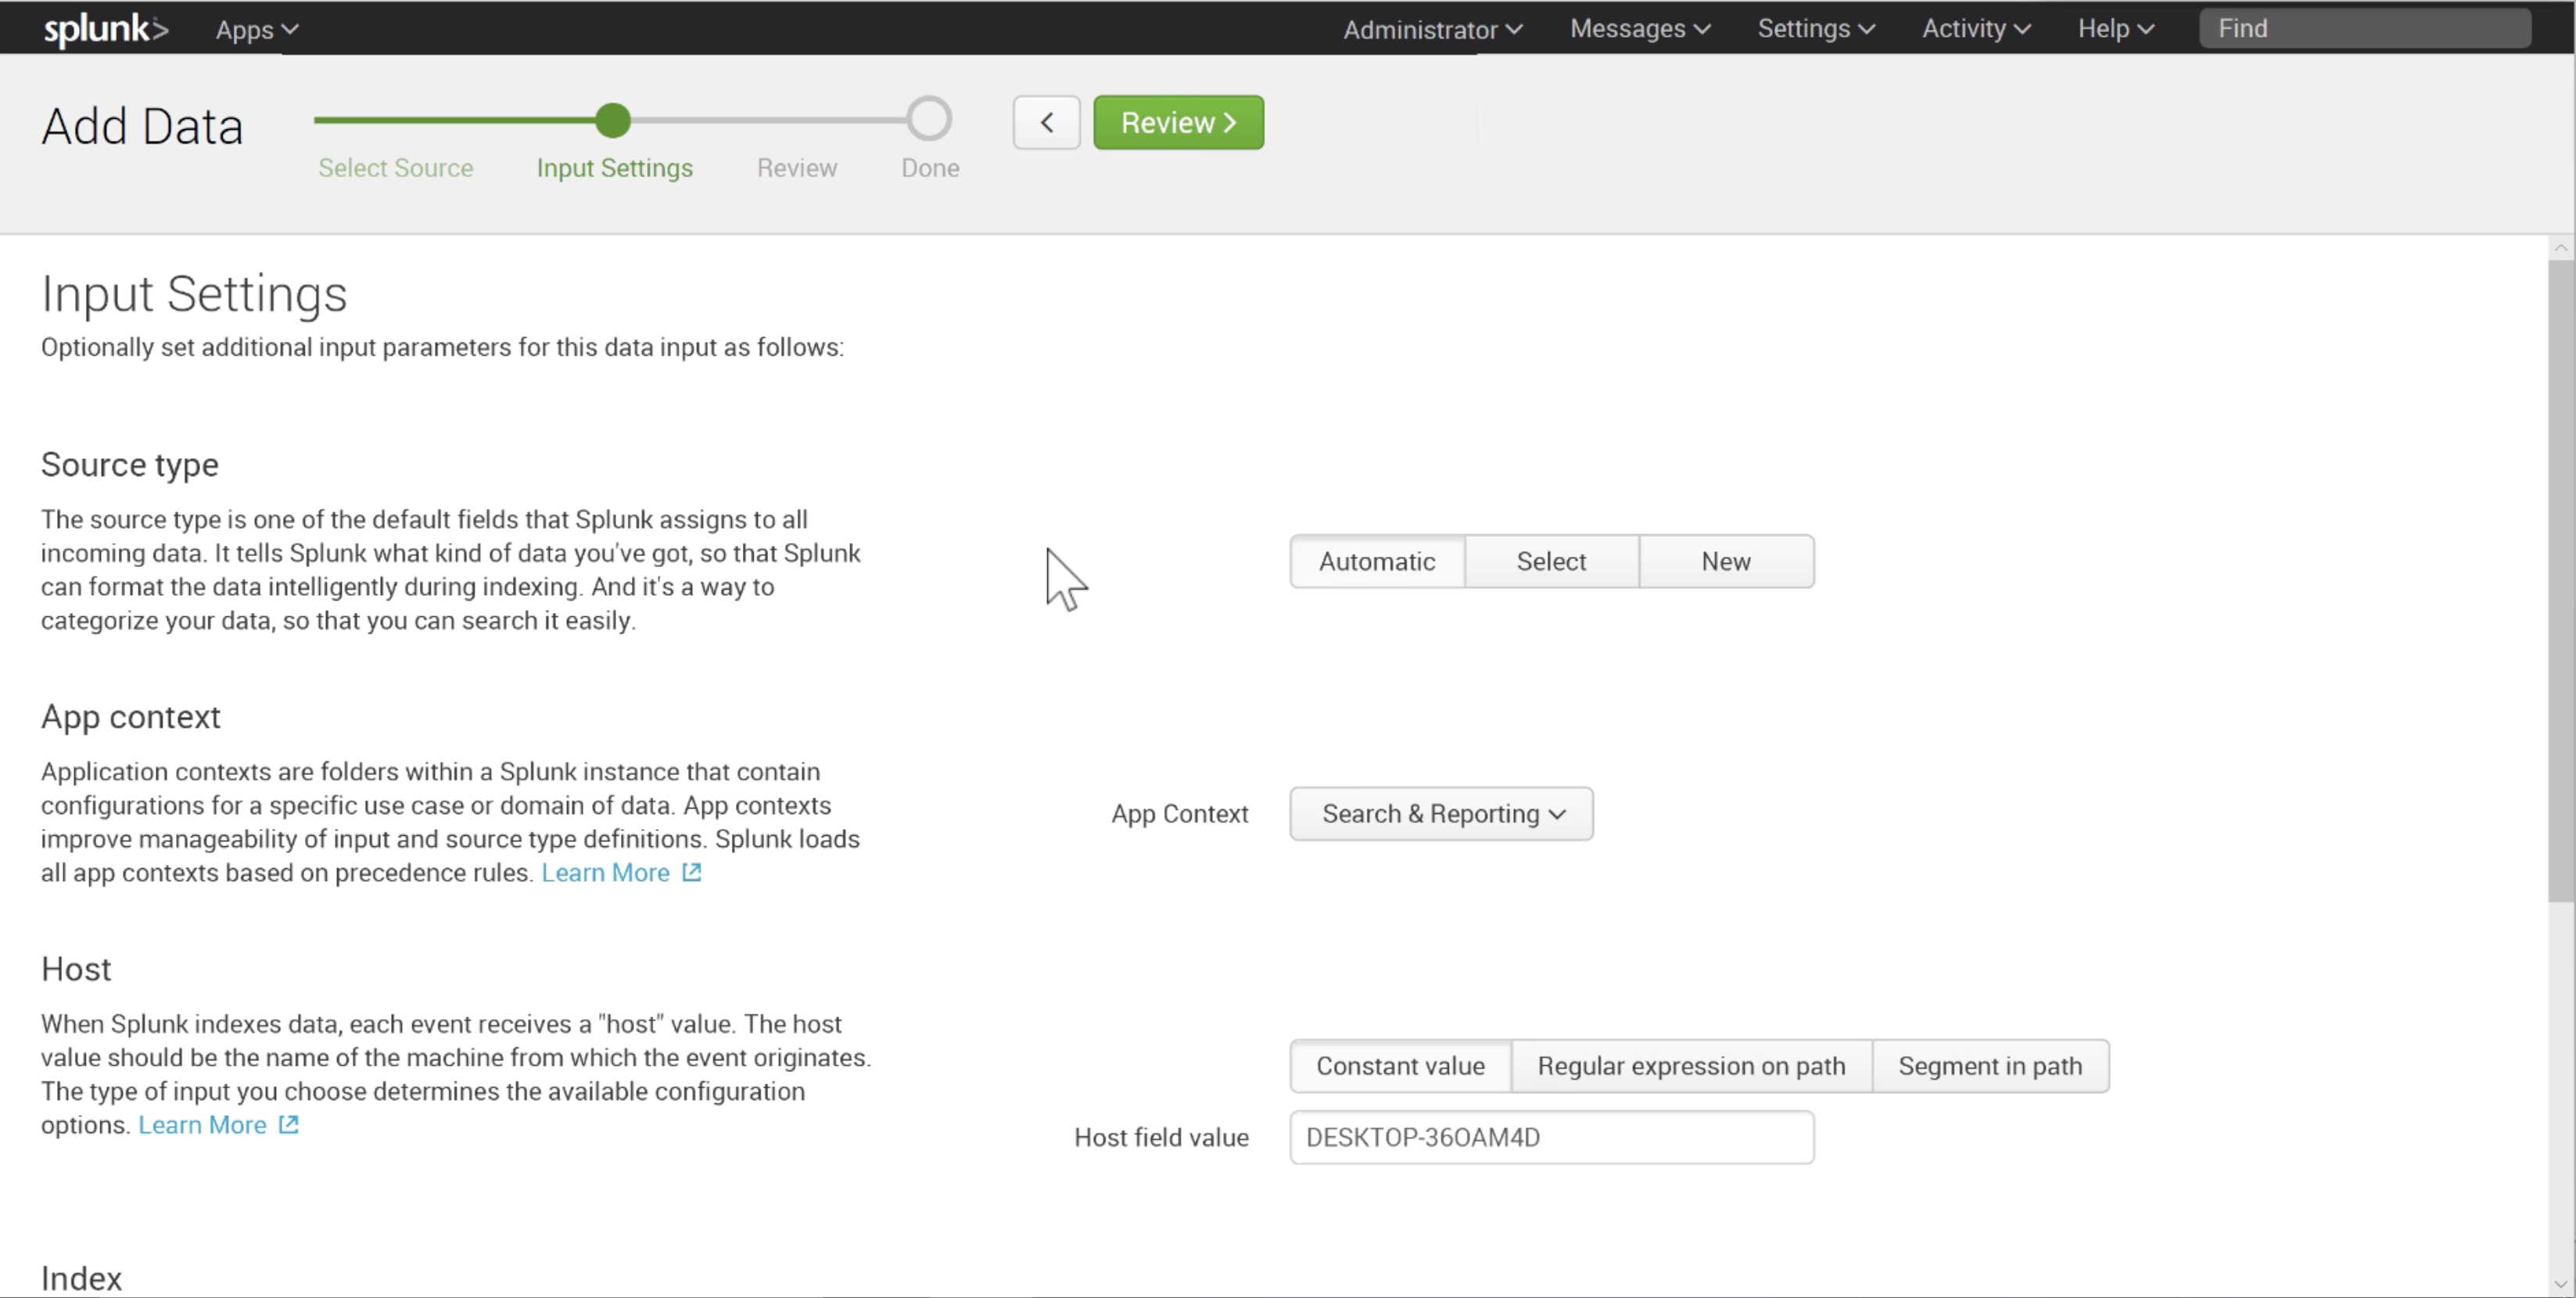Screen dimensions: 2576x1298
Task: Click the Input Settings step tab
Action: pos(614,166)
